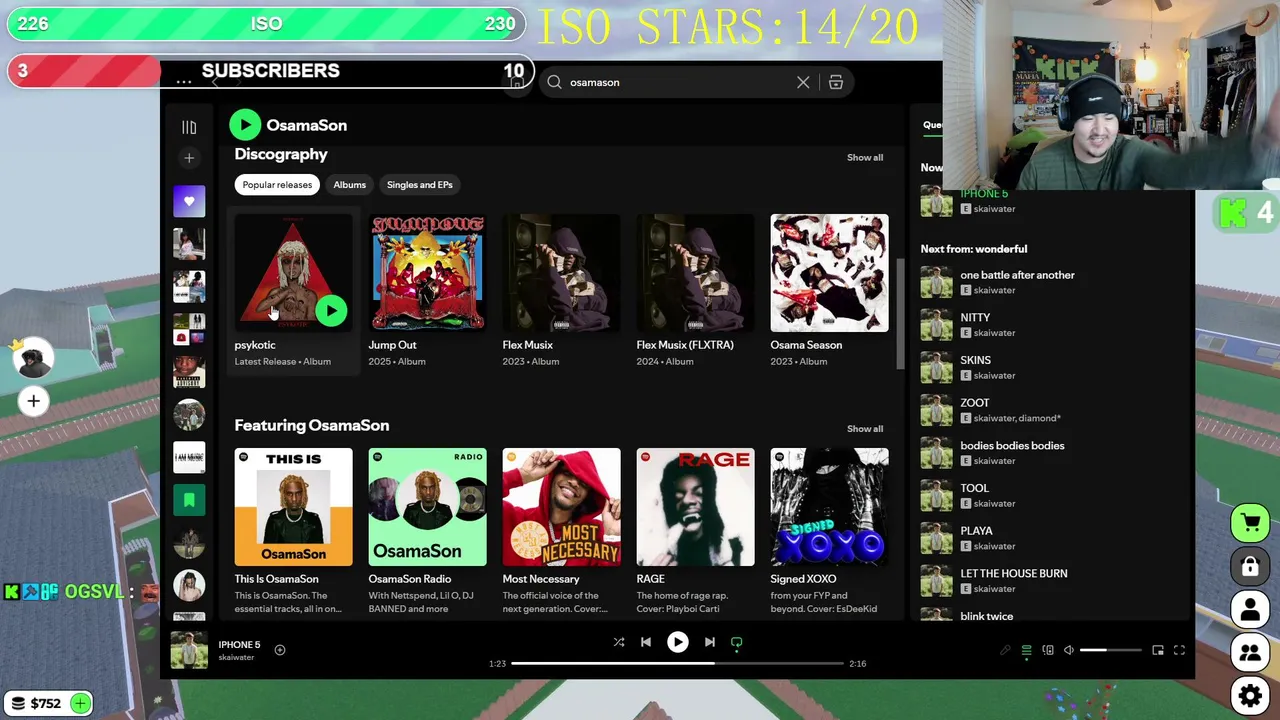Create a new playlist with the plus icon

(x=189, y=158)
